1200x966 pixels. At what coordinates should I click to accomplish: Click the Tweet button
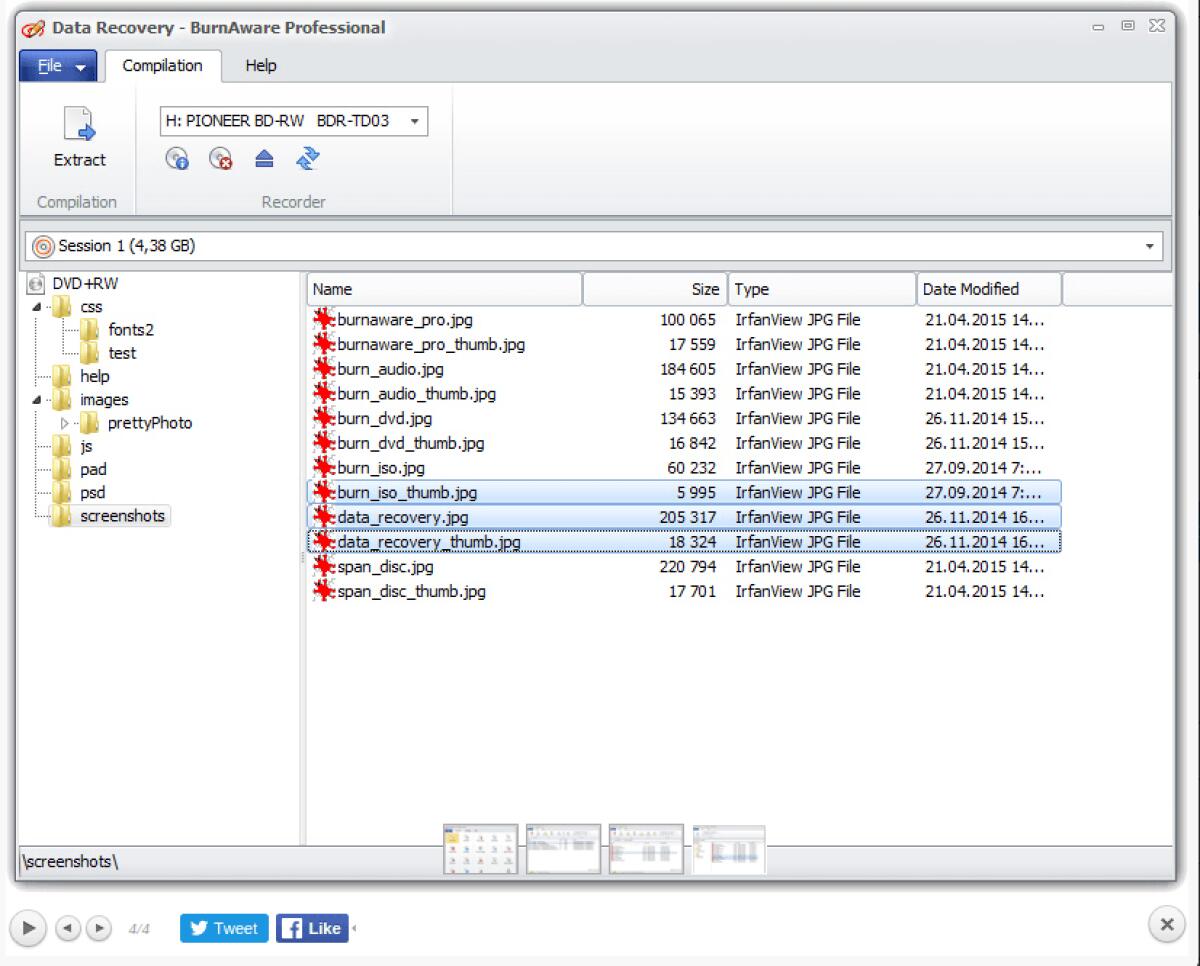223,928
